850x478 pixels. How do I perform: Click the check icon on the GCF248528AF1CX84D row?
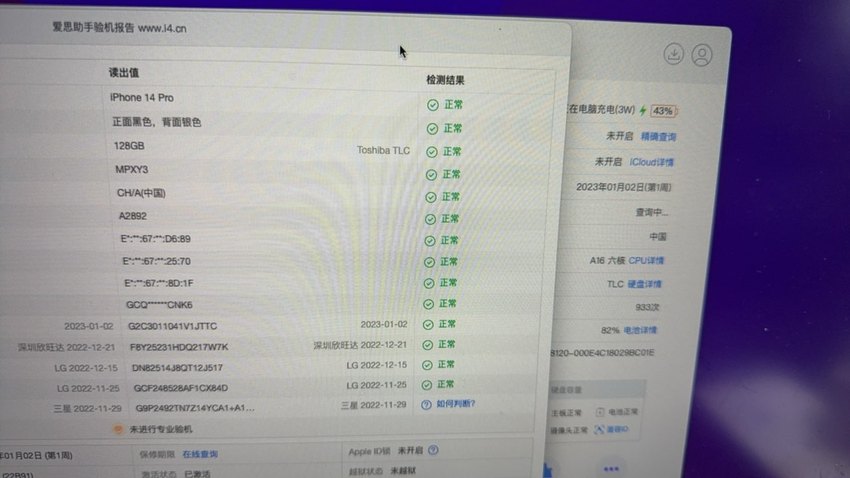click(427, 385)
